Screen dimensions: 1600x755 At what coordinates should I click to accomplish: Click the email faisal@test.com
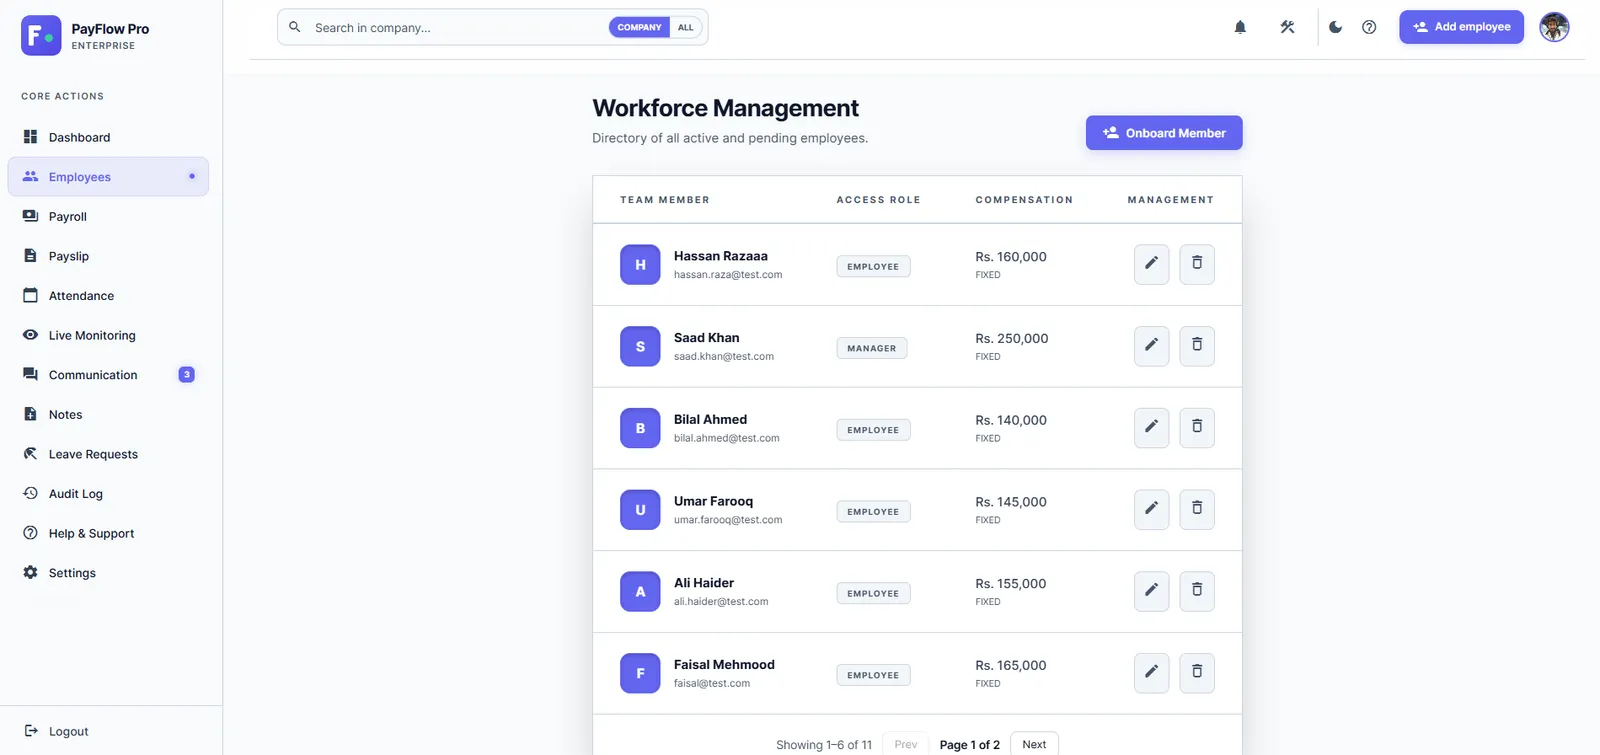712,683
